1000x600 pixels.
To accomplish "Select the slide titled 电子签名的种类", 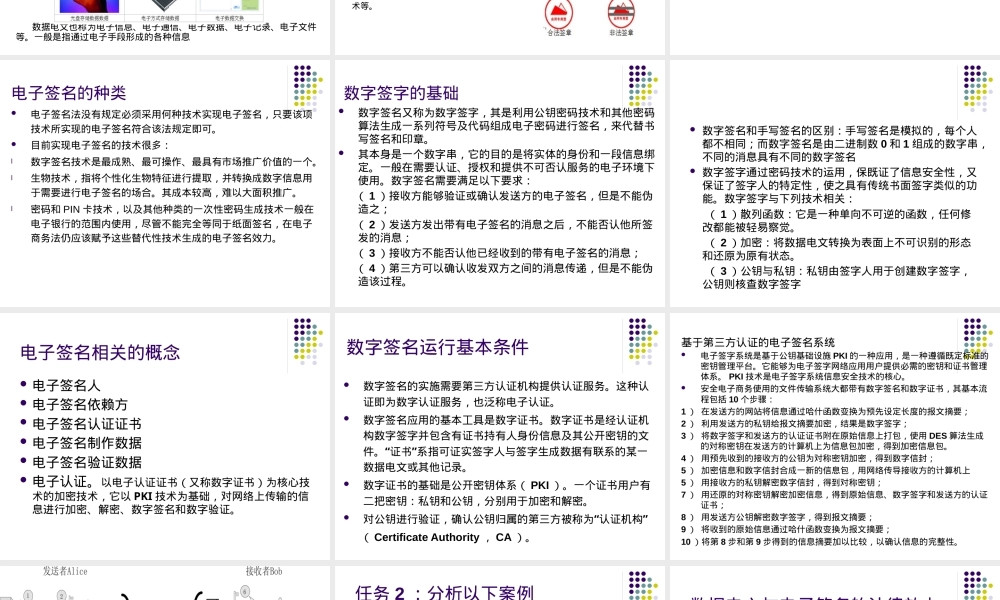I will tap(165, 184).
